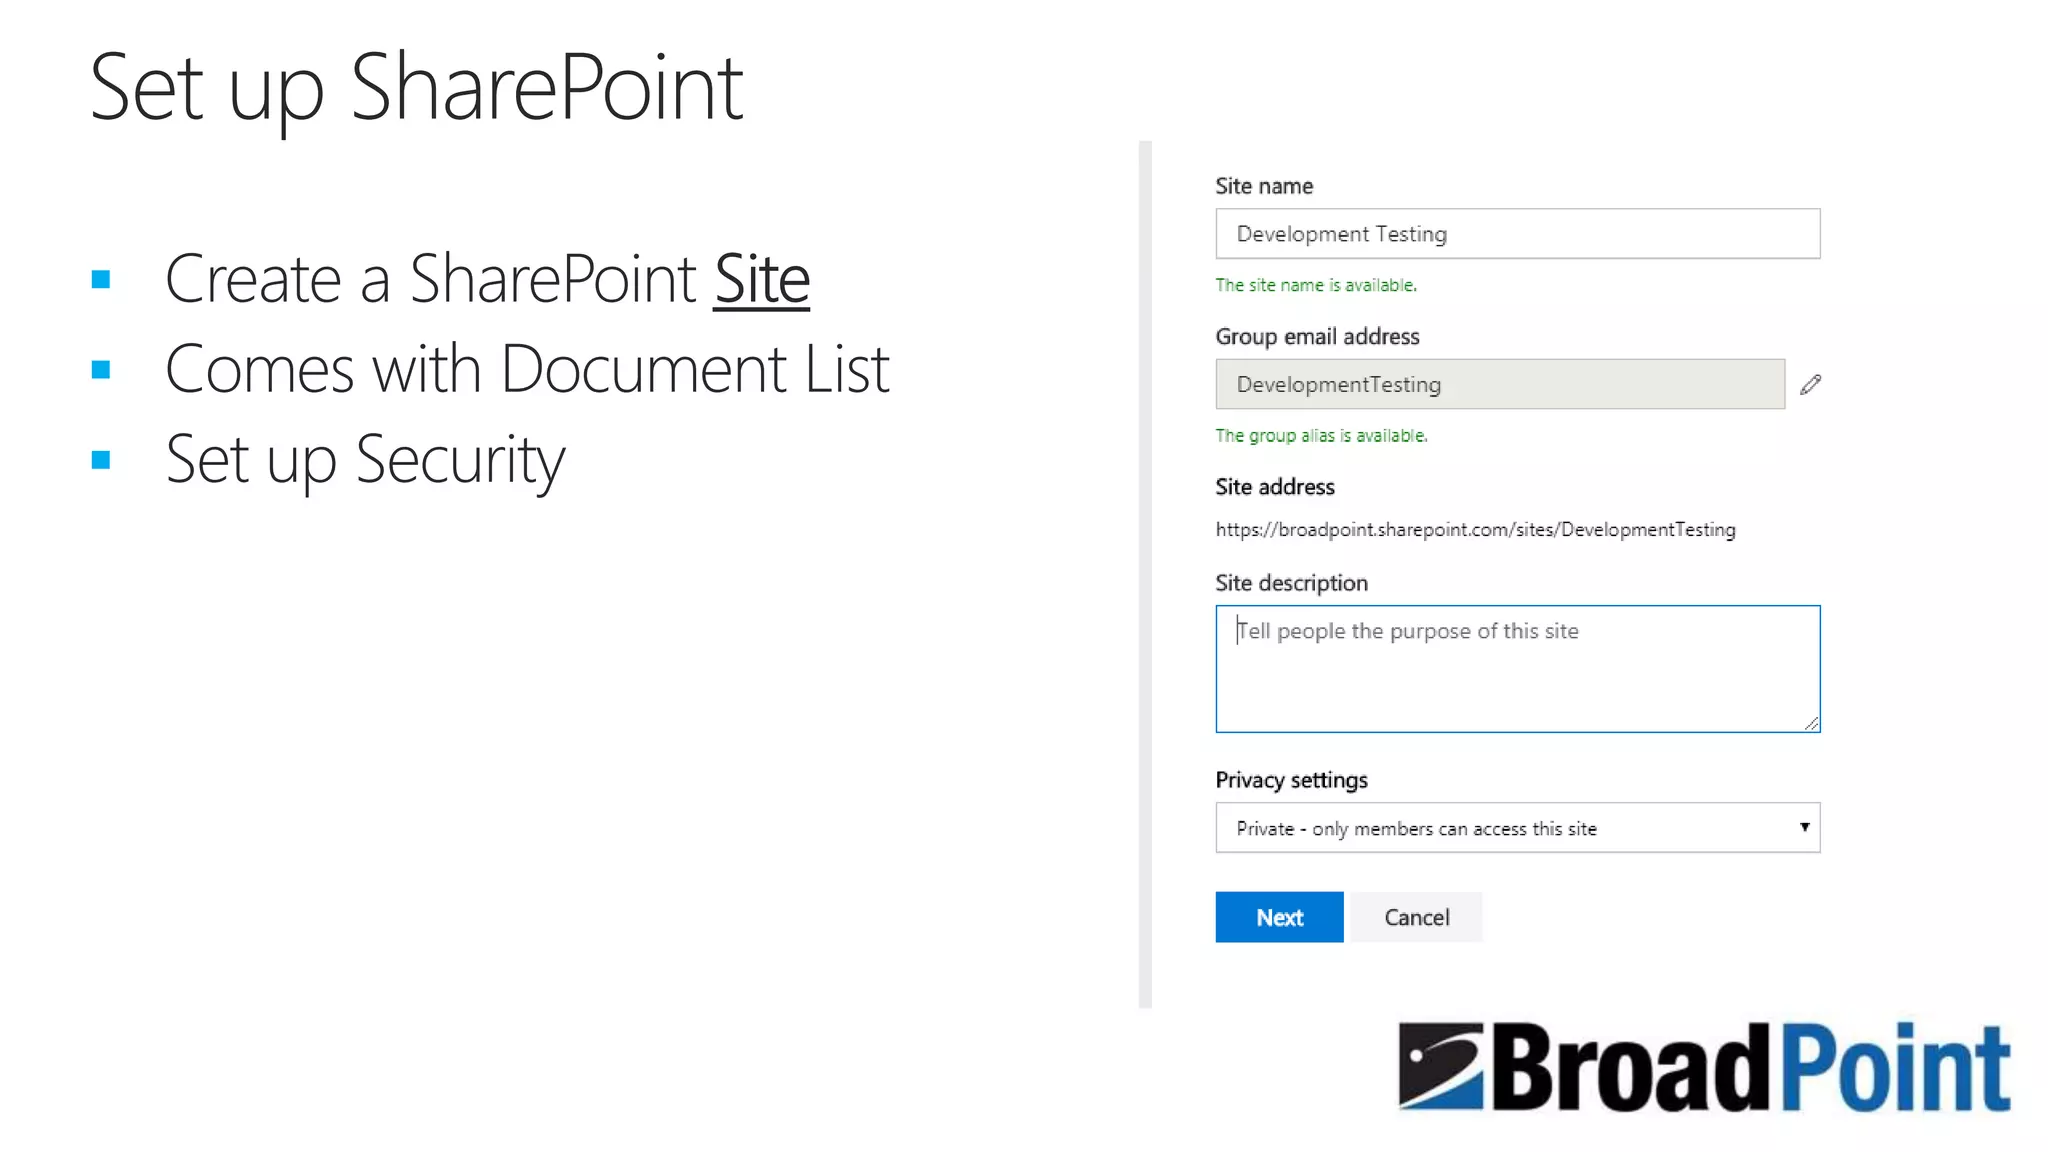
Task: Click the Cancel button
Action: click(1416, 917)
